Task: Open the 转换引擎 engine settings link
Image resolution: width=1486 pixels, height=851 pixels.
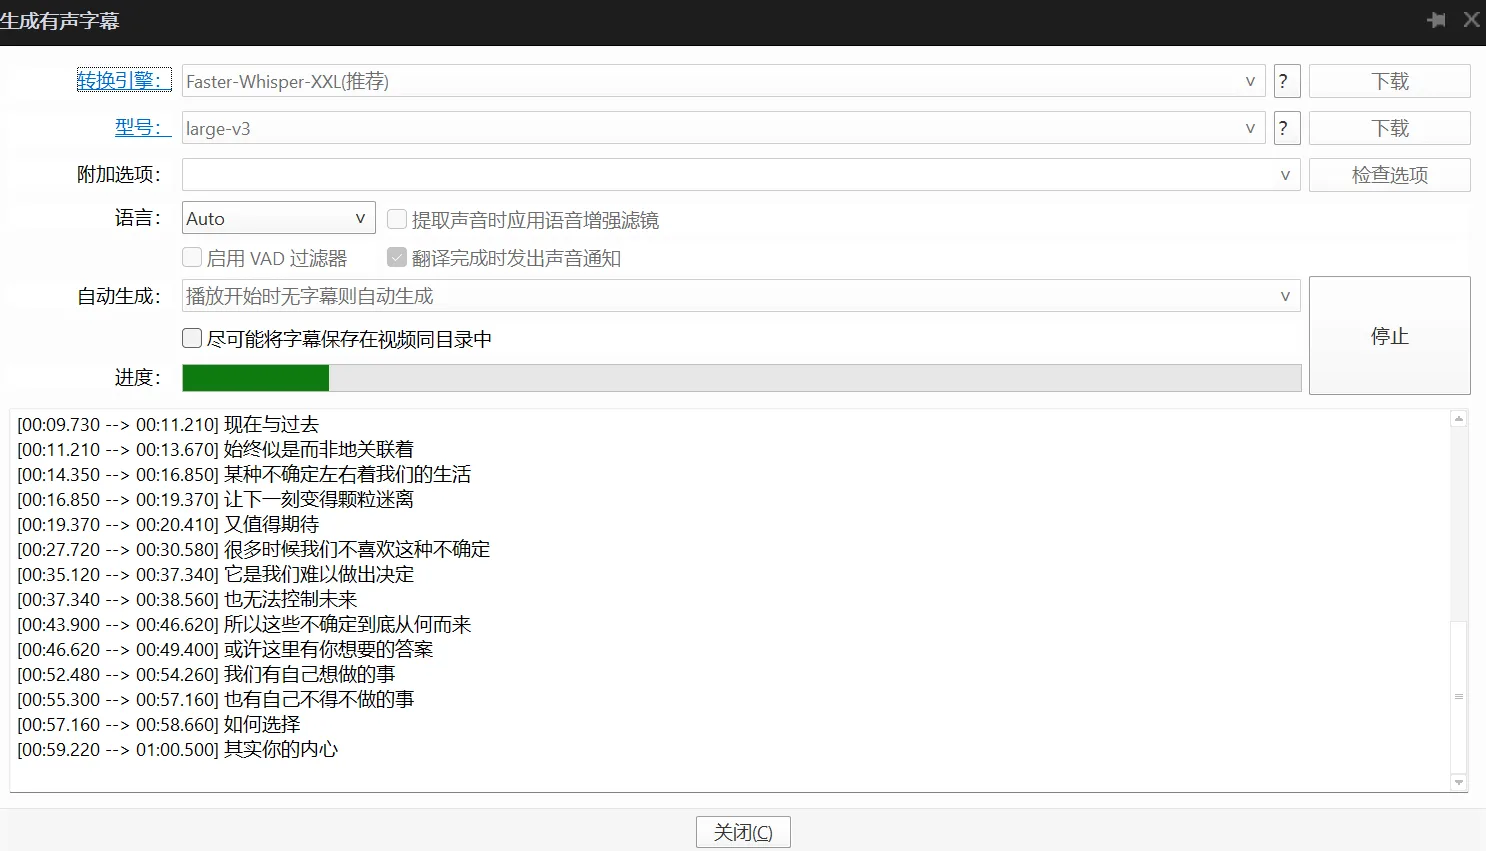Action: coord(122,81)
